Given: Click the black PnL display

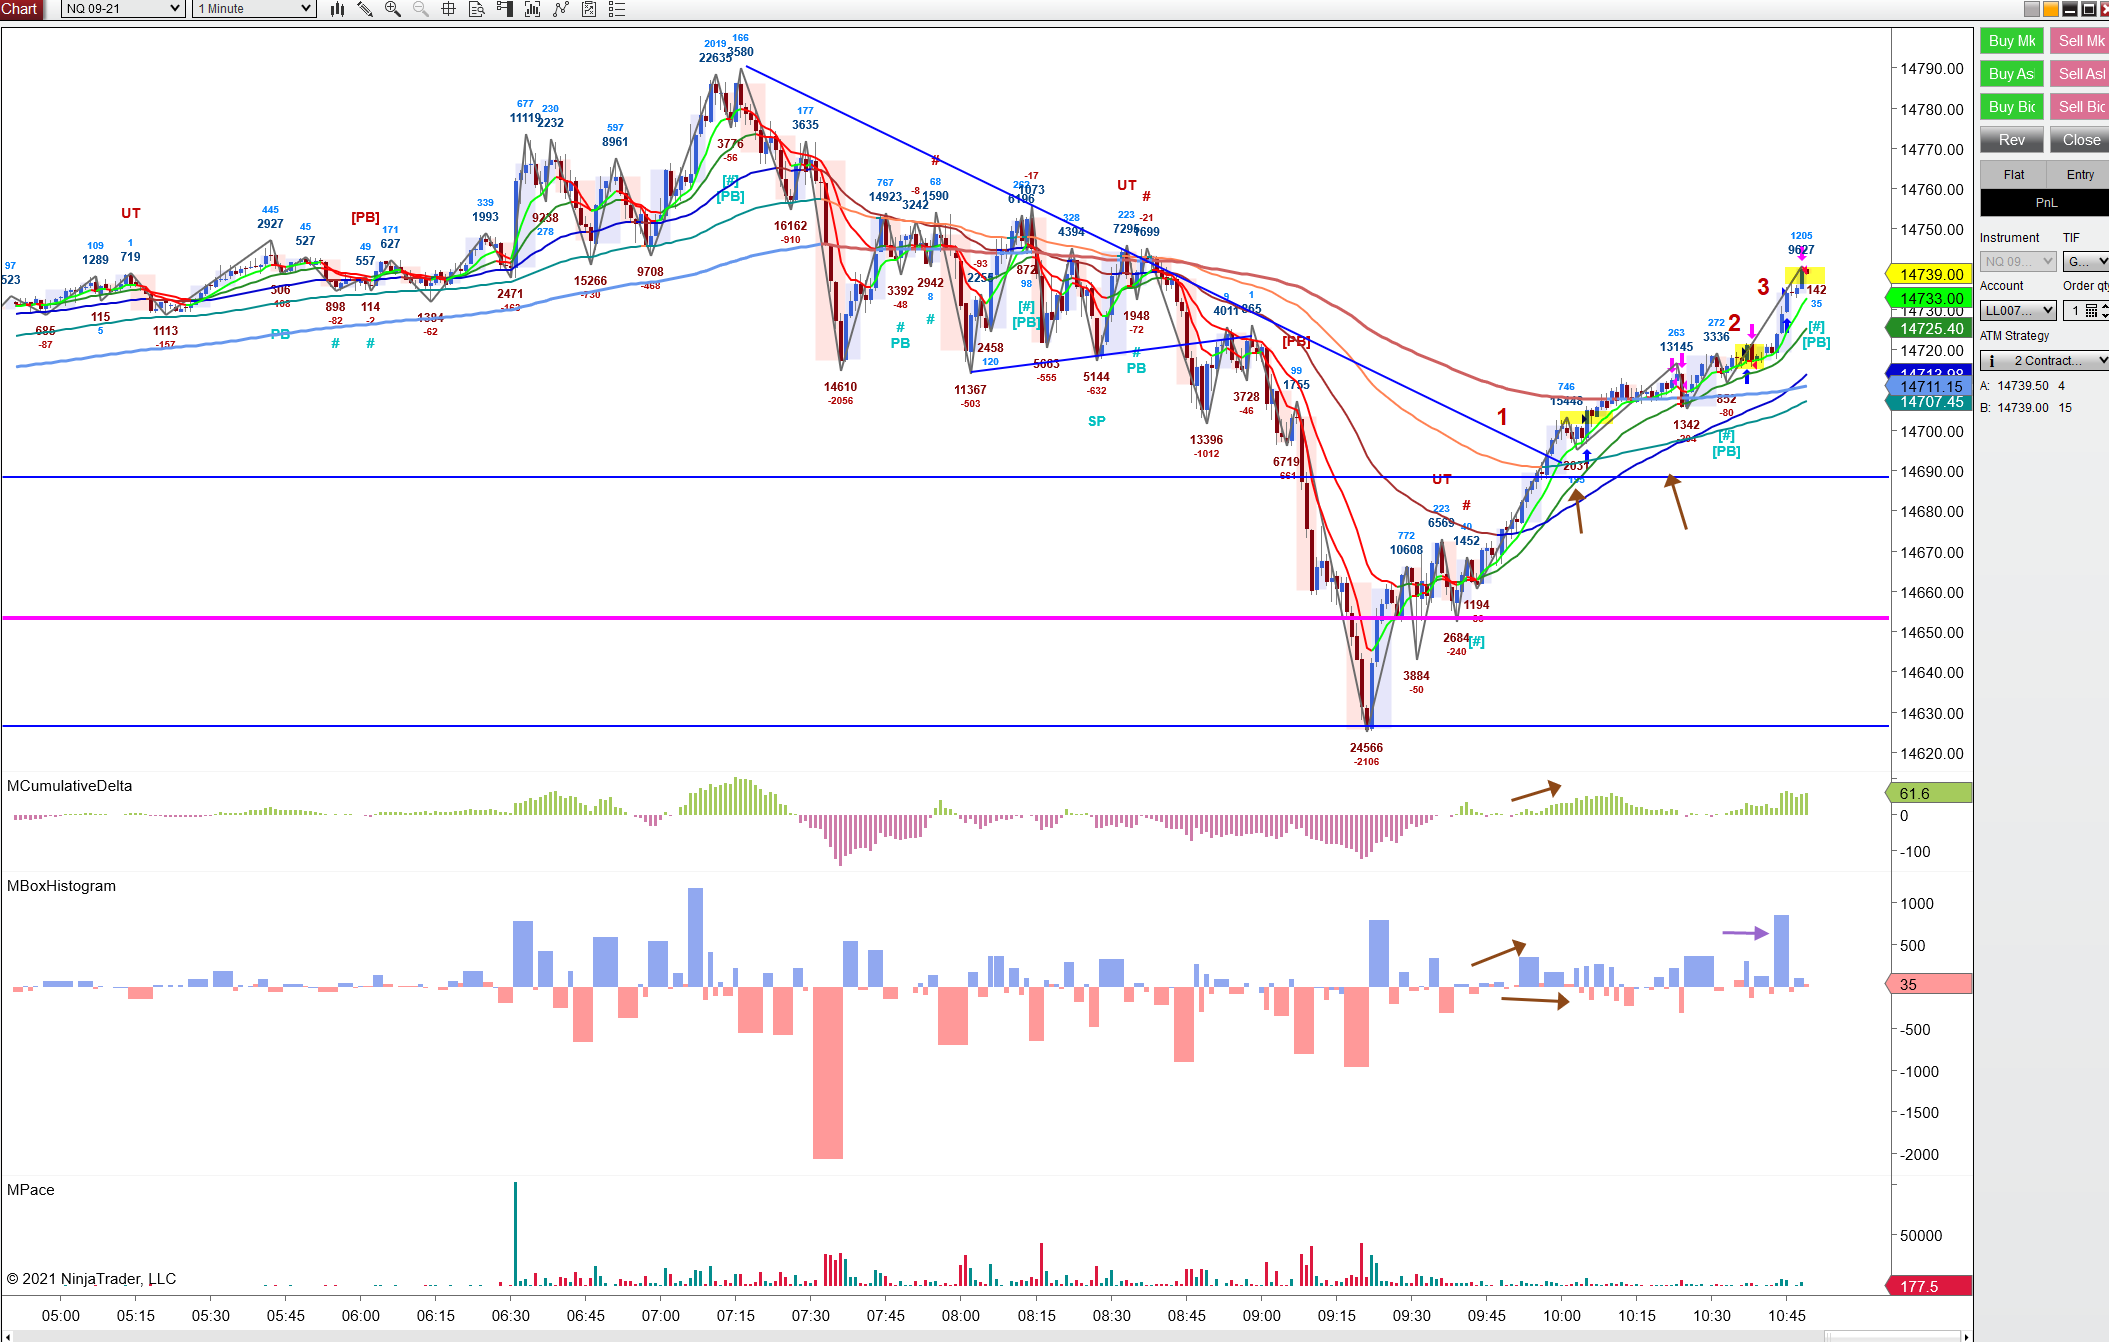Looking at the screenshot, I should click(2045, 203).
